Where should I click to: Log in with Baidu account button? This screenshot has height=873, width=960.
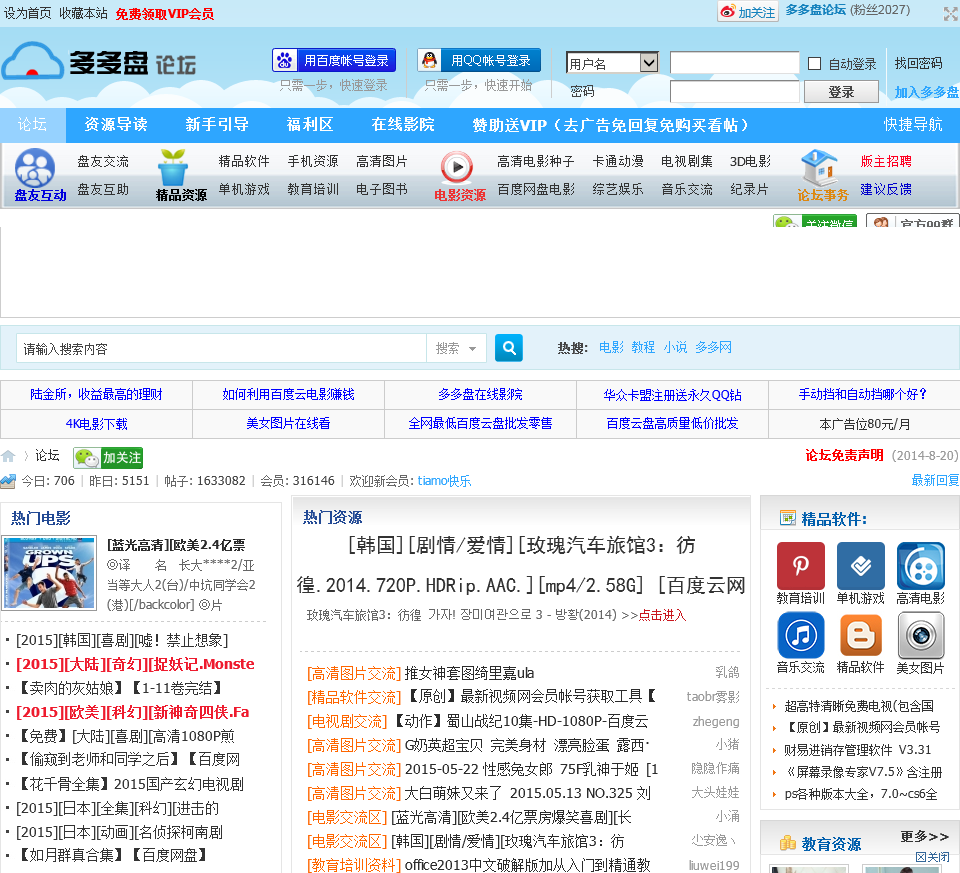coord(334,60)
